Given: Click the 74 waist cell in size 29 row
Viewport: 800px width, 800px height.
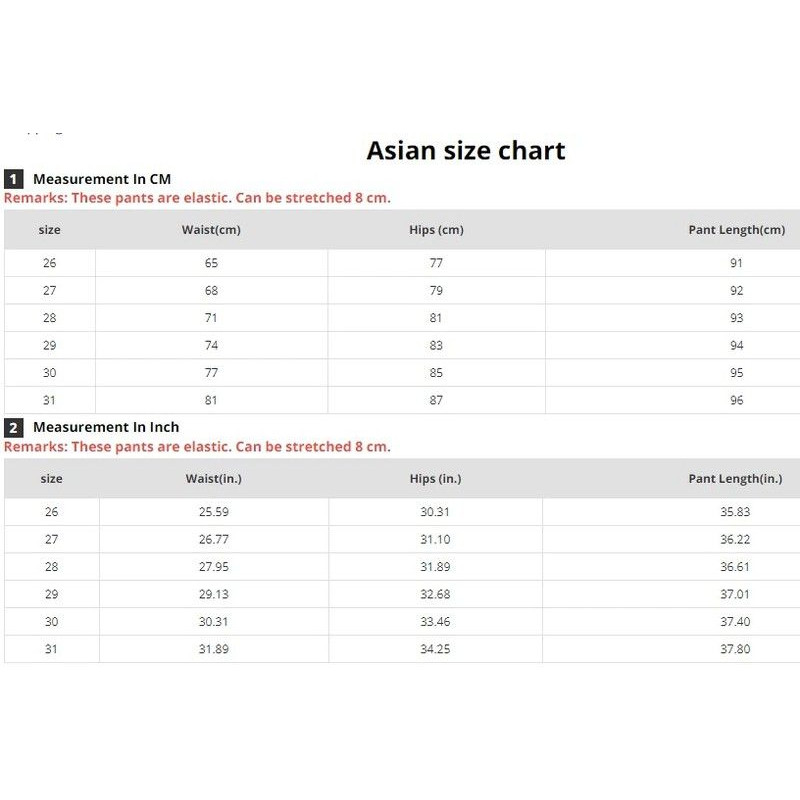Looking at the screenshot, I should (x=211, y=346).
